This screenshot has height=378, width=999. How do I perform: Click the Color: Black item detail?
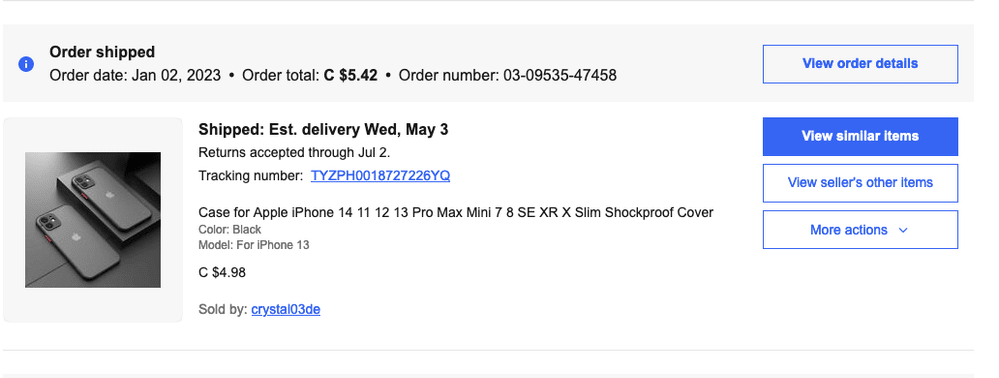click(x=229, y=229)
